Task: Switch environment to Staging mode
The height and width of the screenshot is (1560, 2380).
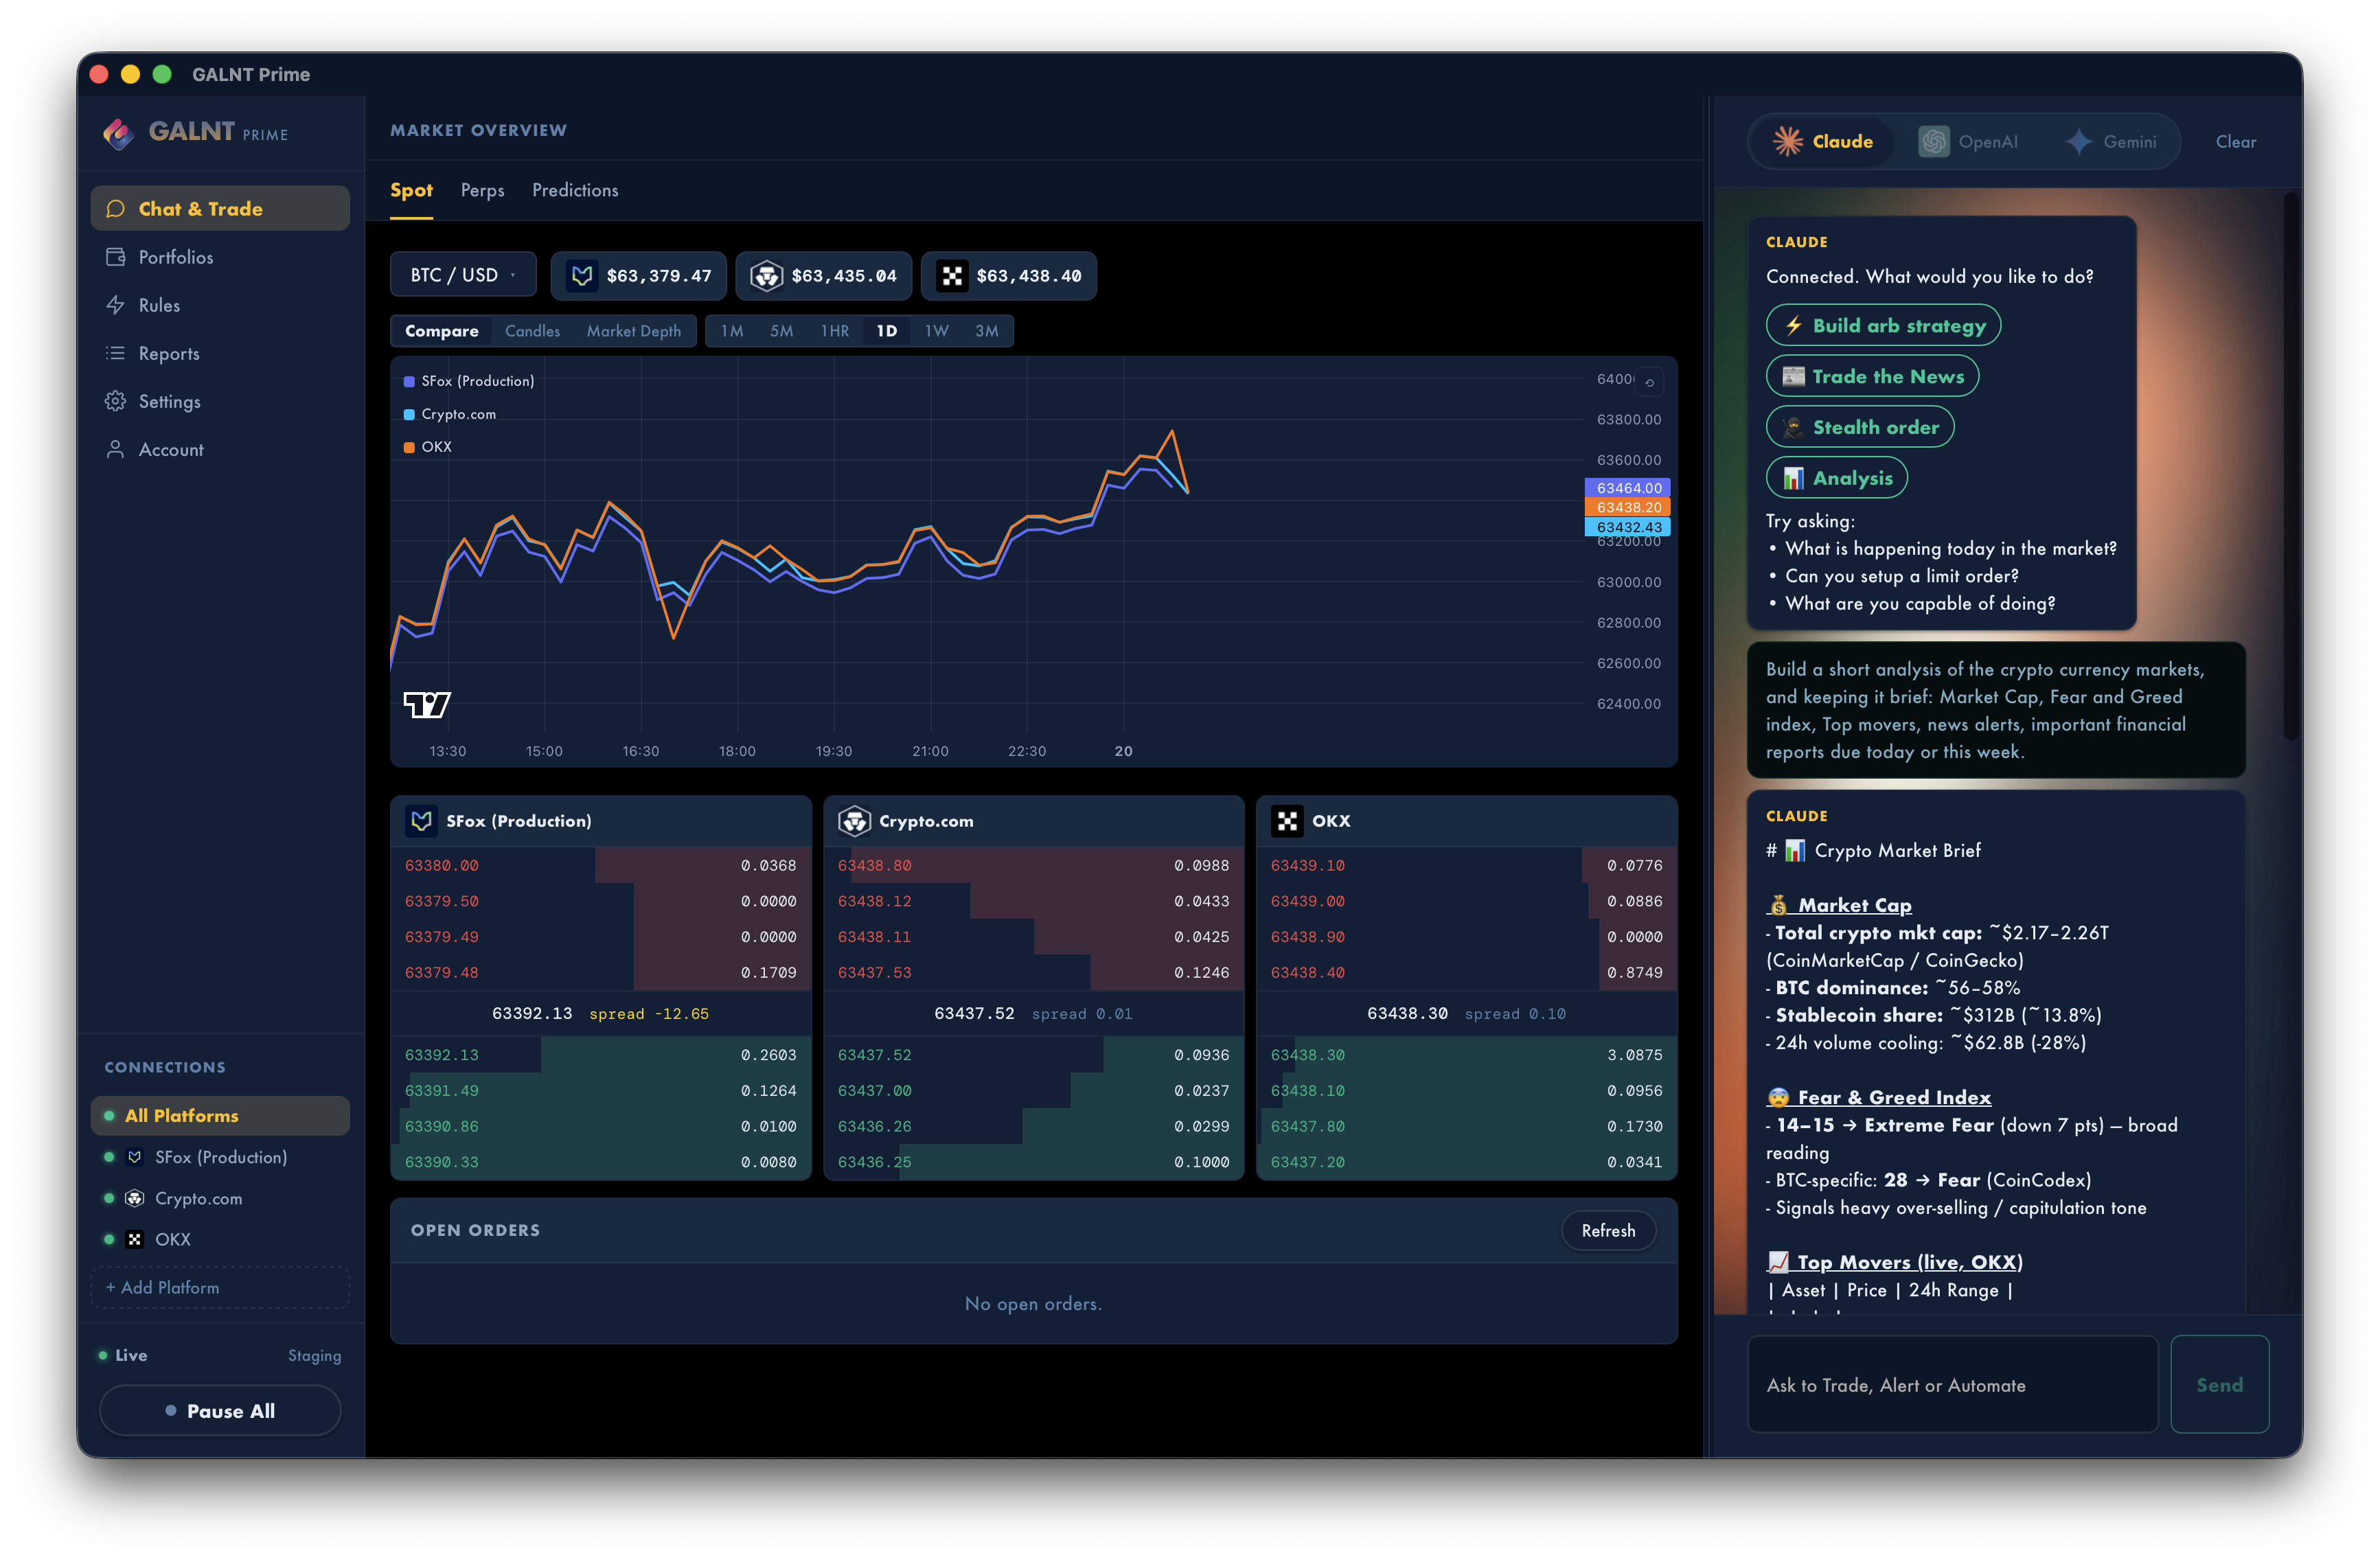Action: coord(314,1355)
